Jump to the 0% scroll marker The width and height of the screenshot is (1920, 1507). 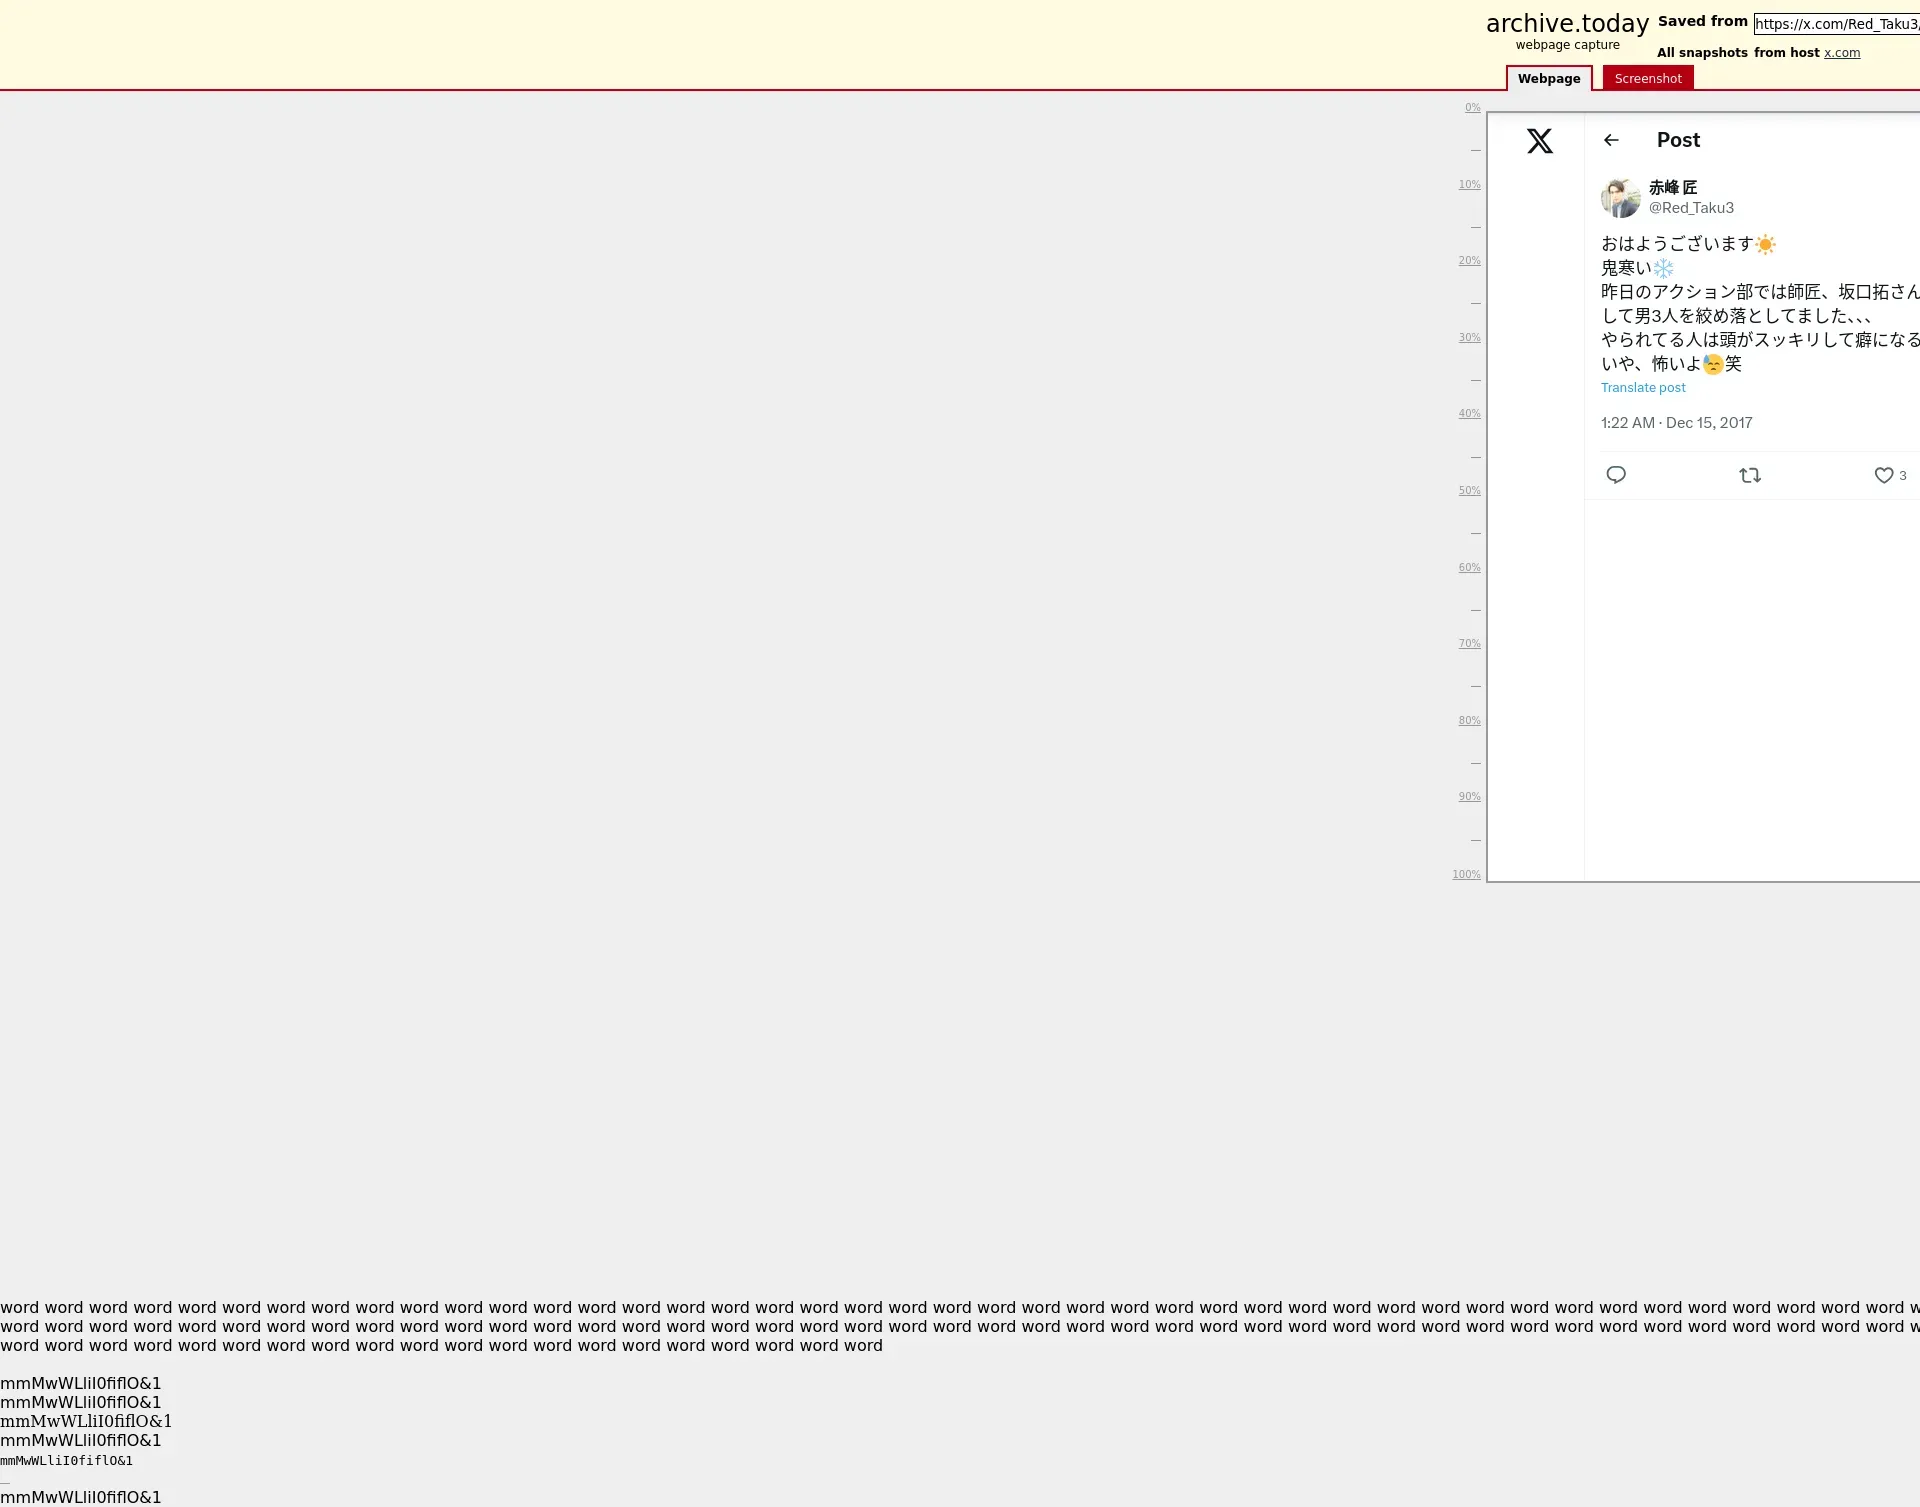coord(1472,108)
